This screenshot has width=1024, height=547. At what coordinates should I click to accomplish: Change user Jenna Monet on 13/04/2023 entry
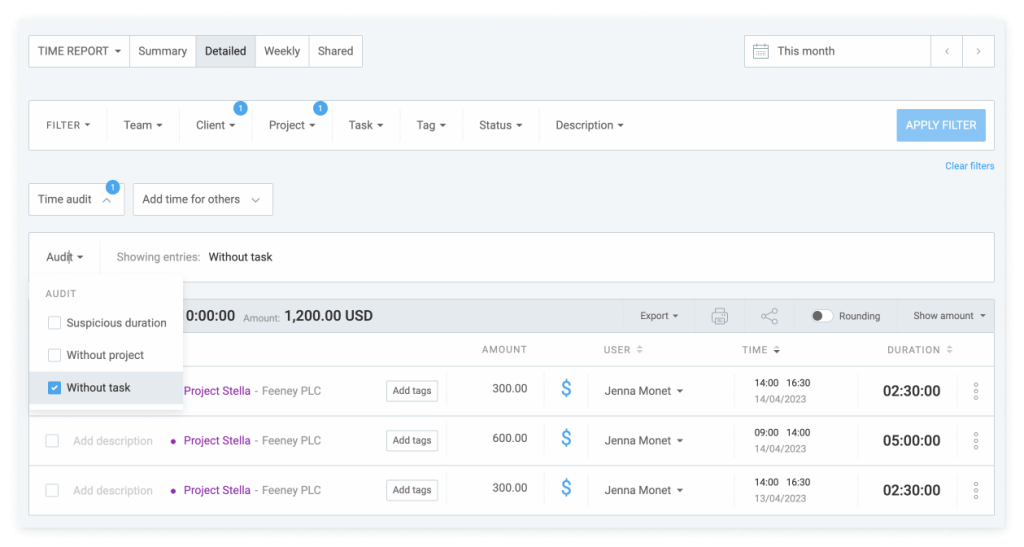click(x=643, y=490)
